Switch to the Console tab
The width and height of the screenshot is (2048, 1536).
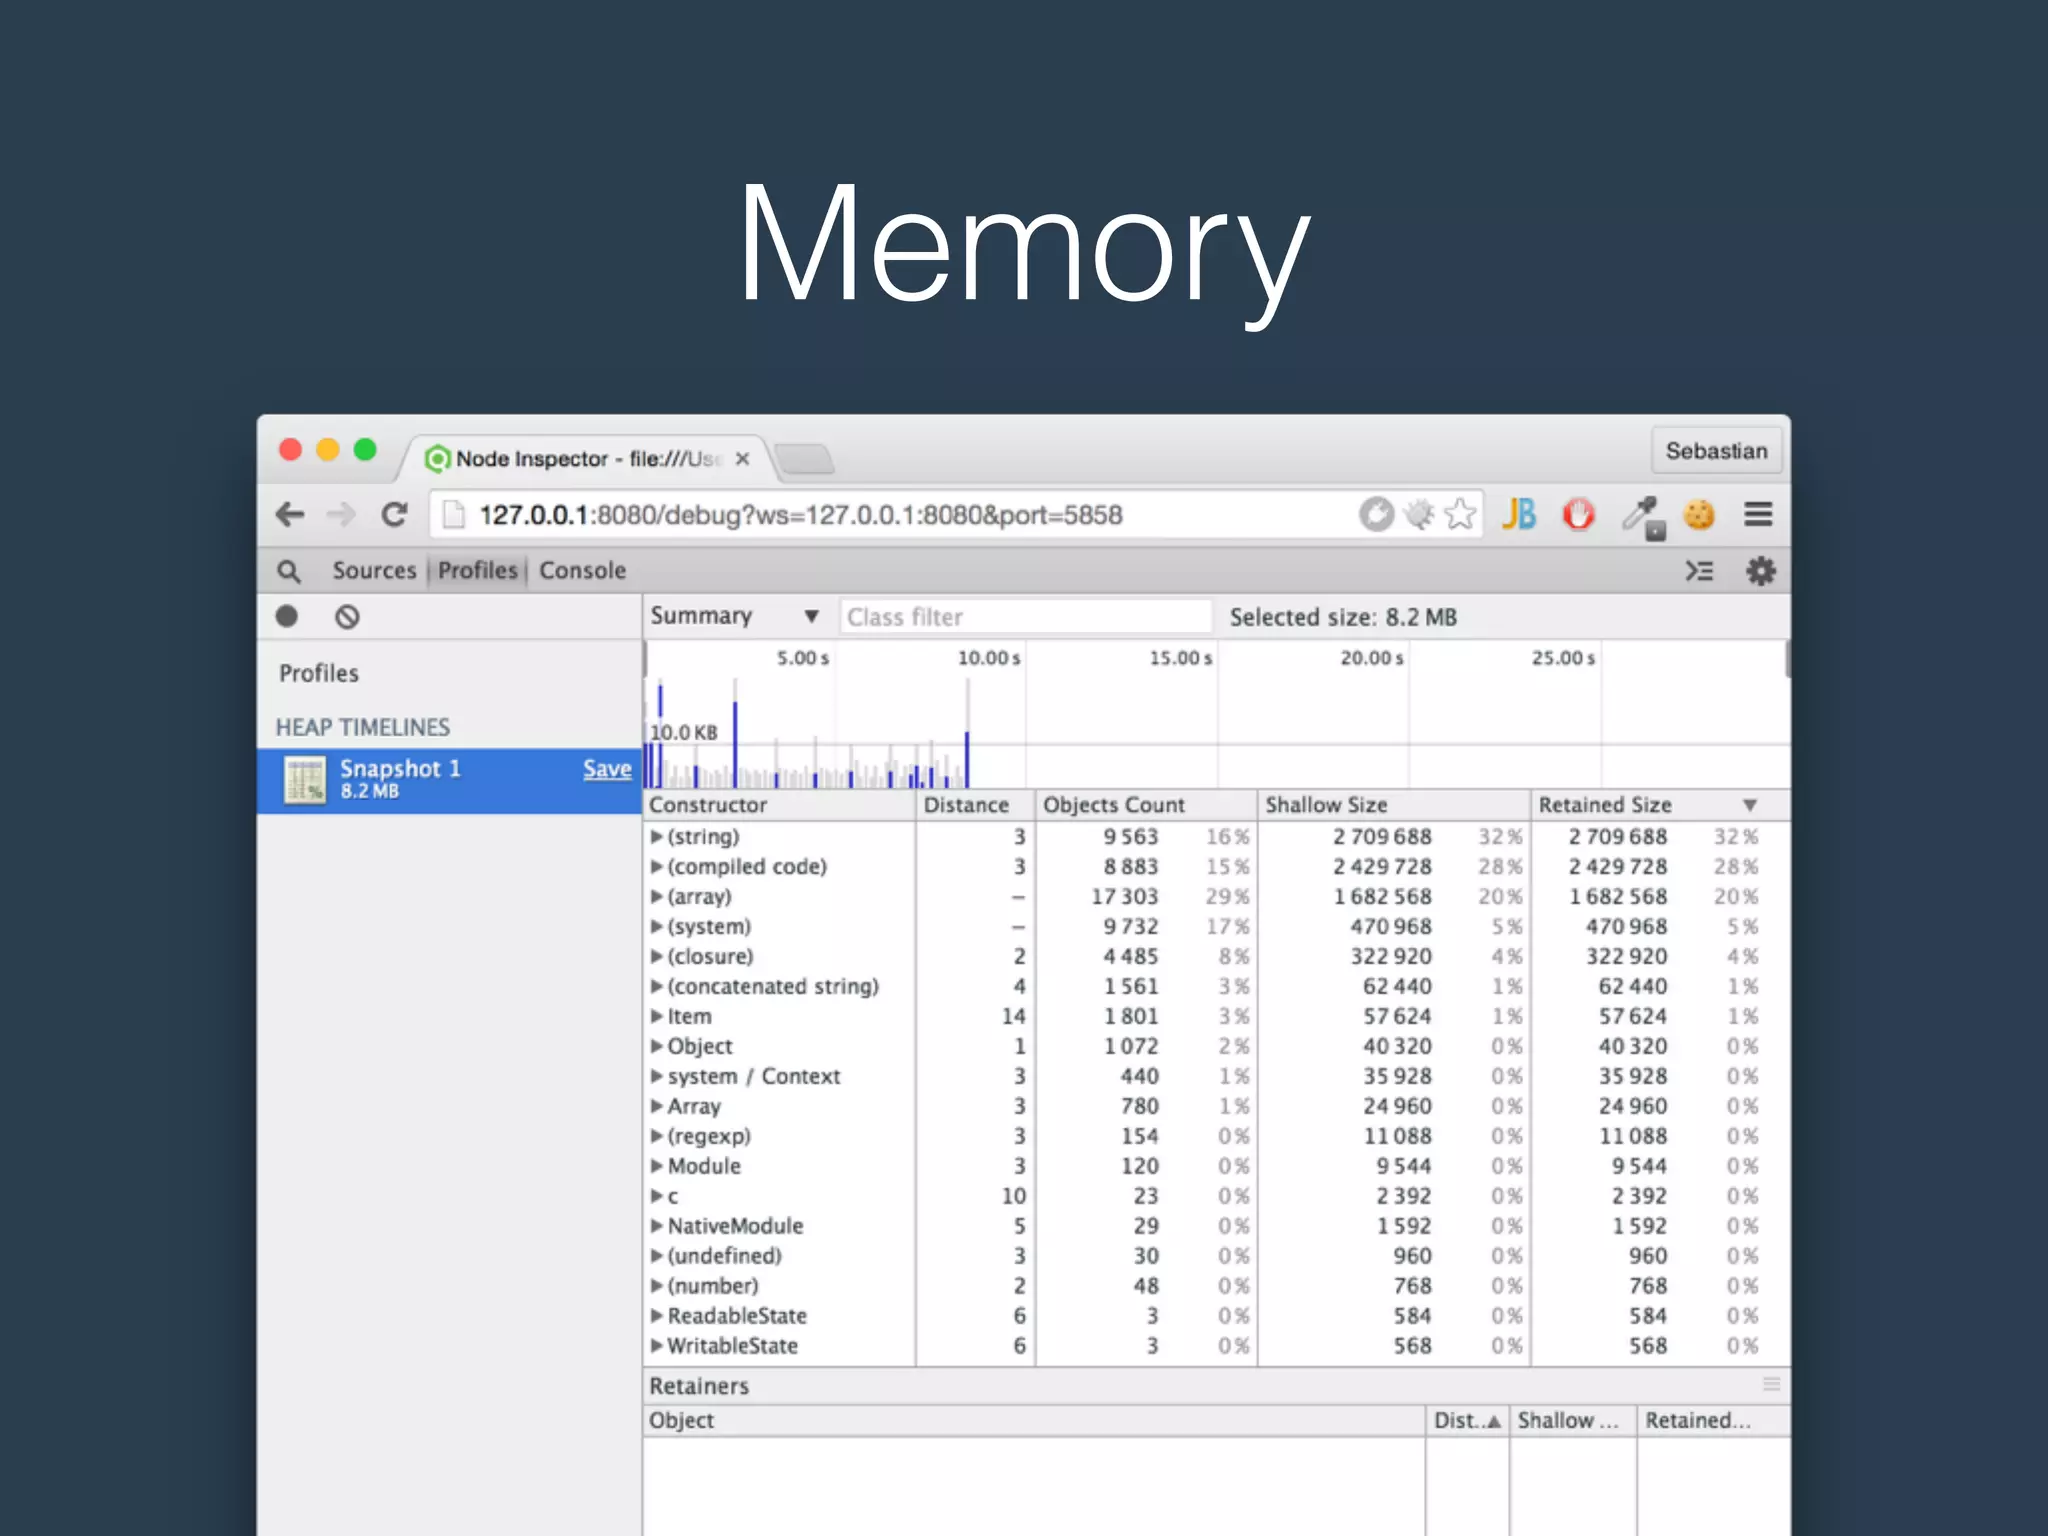(x=582, y=571)
